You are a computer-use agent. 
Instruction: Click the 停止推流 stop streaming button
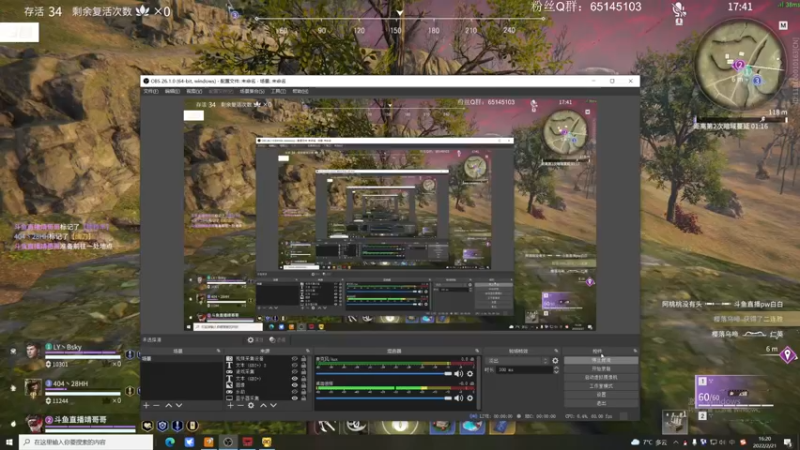coord(601,360)
